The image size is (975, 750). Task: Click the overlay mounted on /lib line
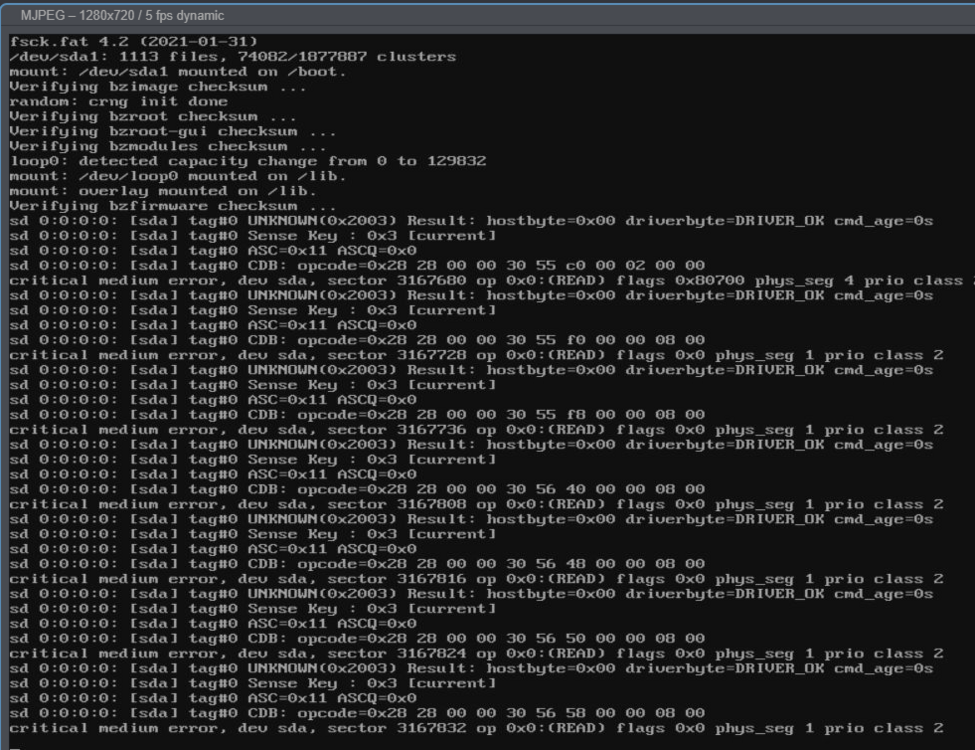[x=163, y=191]
